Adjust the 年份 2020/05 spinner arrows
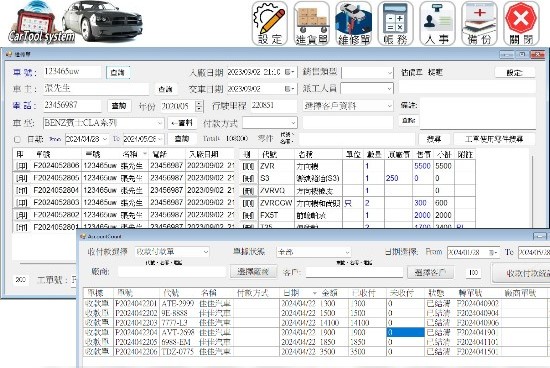 click(199, 106)
